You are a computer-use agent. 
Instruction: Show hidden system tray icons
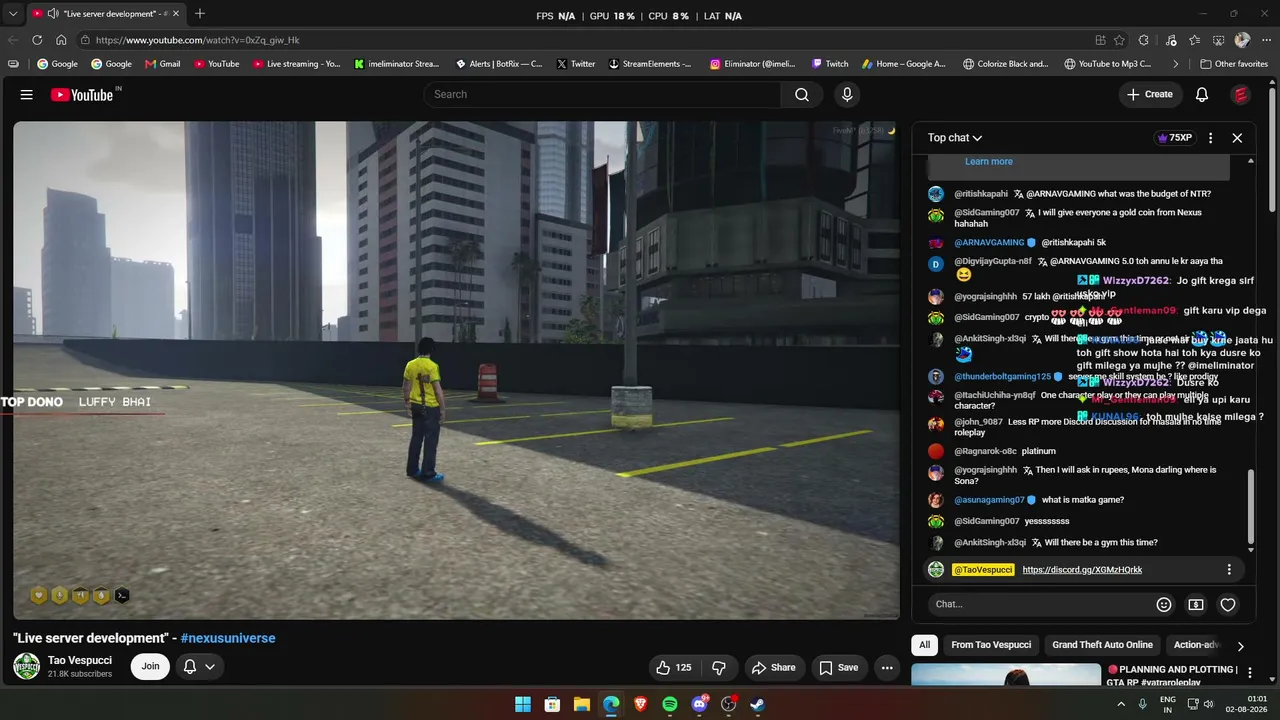[x=1121, y=703]
